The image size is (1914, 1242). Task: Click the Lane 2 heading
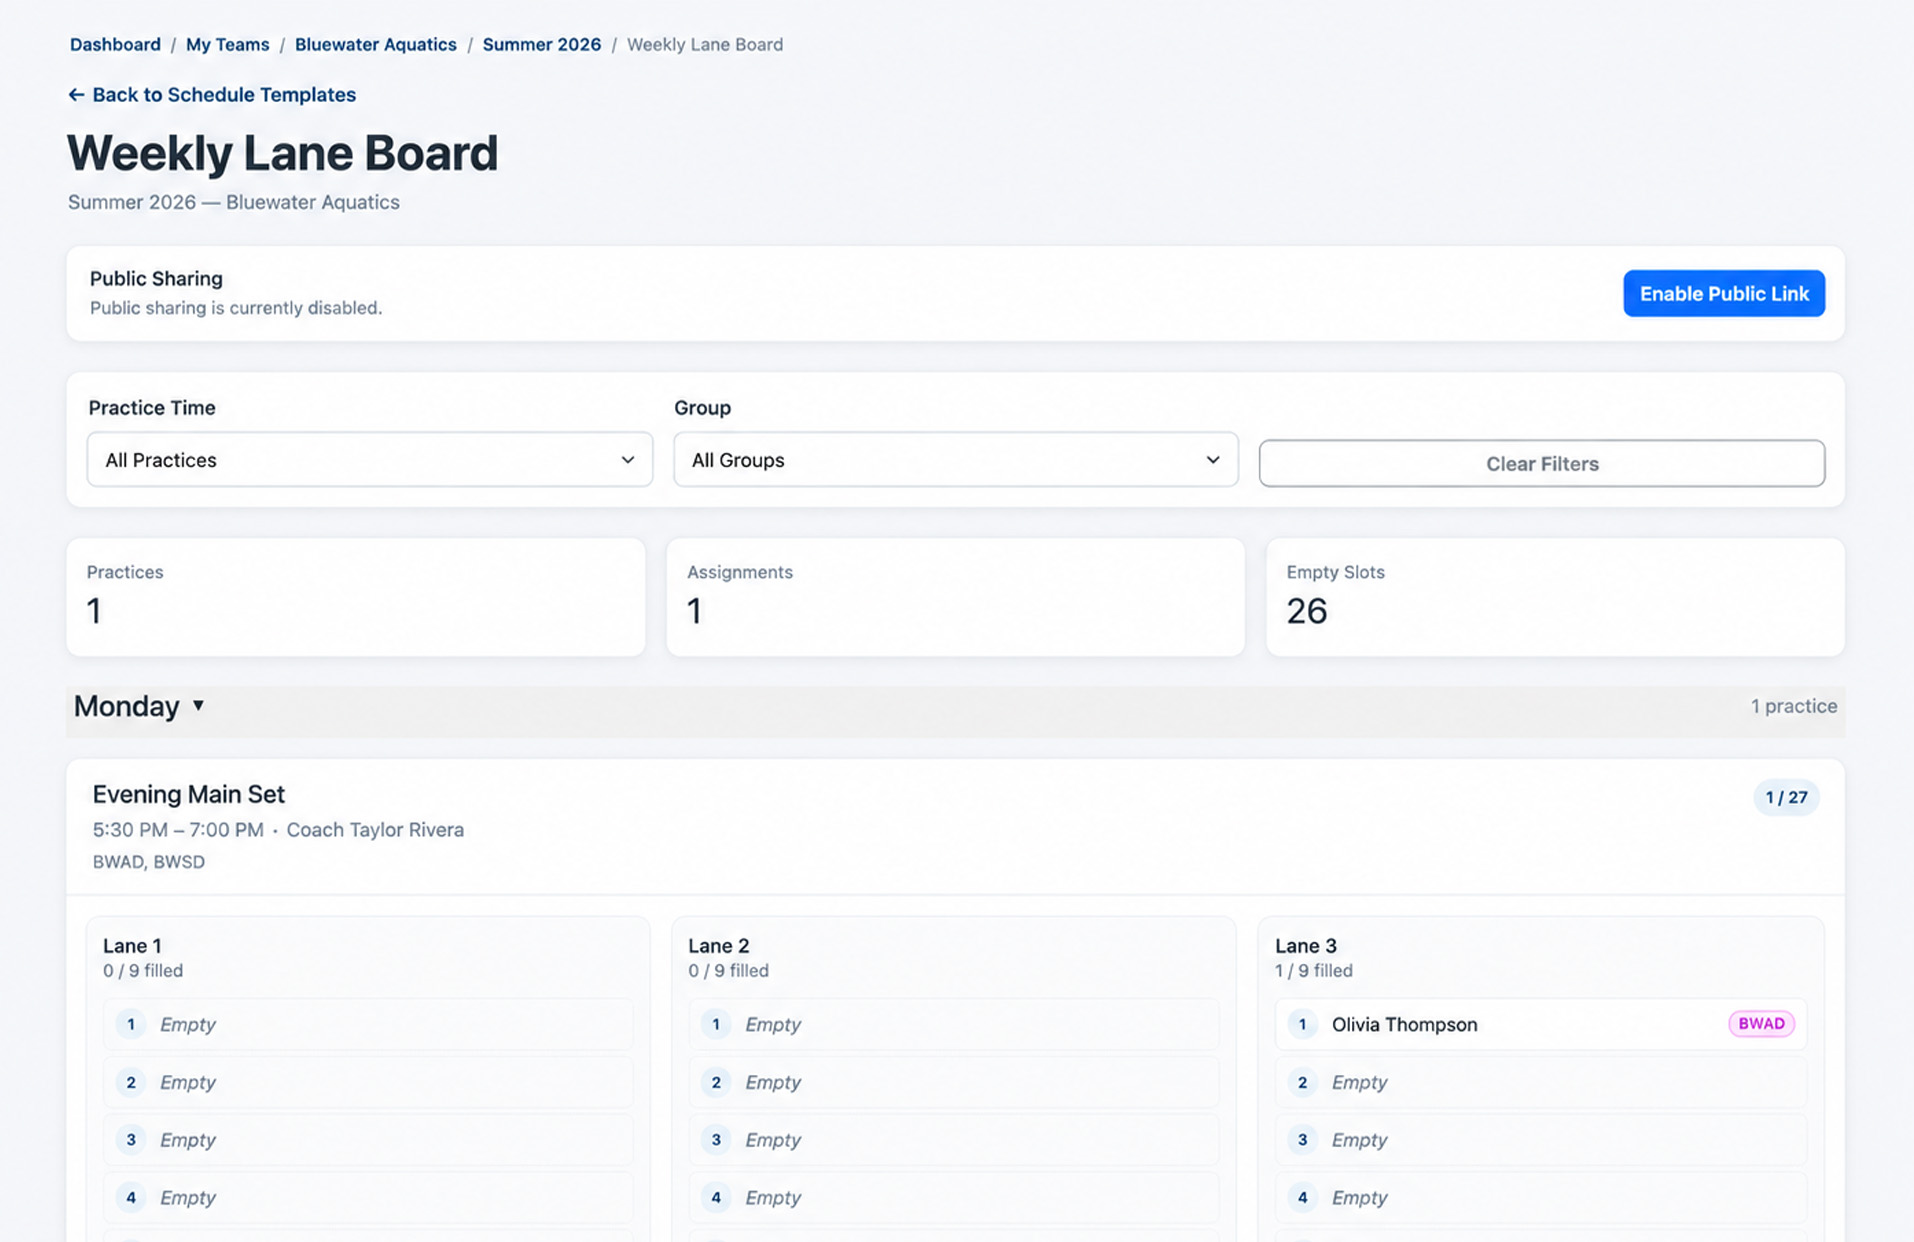tap(719, 946)
